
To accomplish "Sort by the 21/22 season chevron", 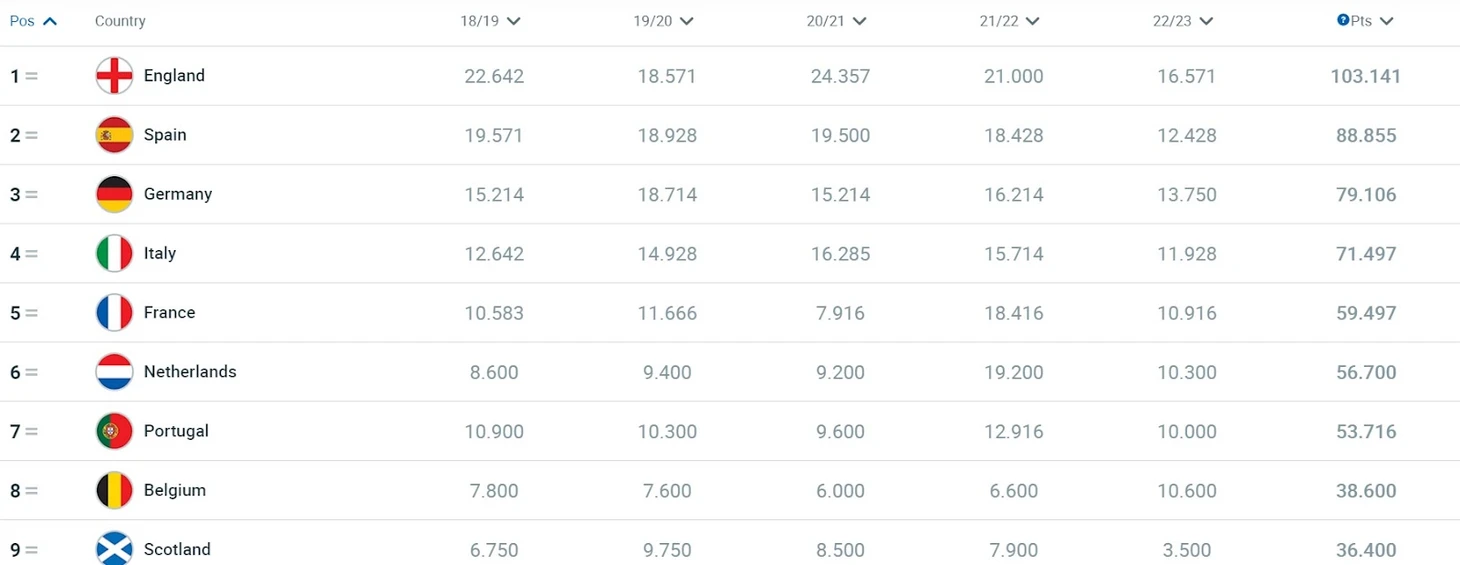I will pyautogui.click(x=1032, y=21).
